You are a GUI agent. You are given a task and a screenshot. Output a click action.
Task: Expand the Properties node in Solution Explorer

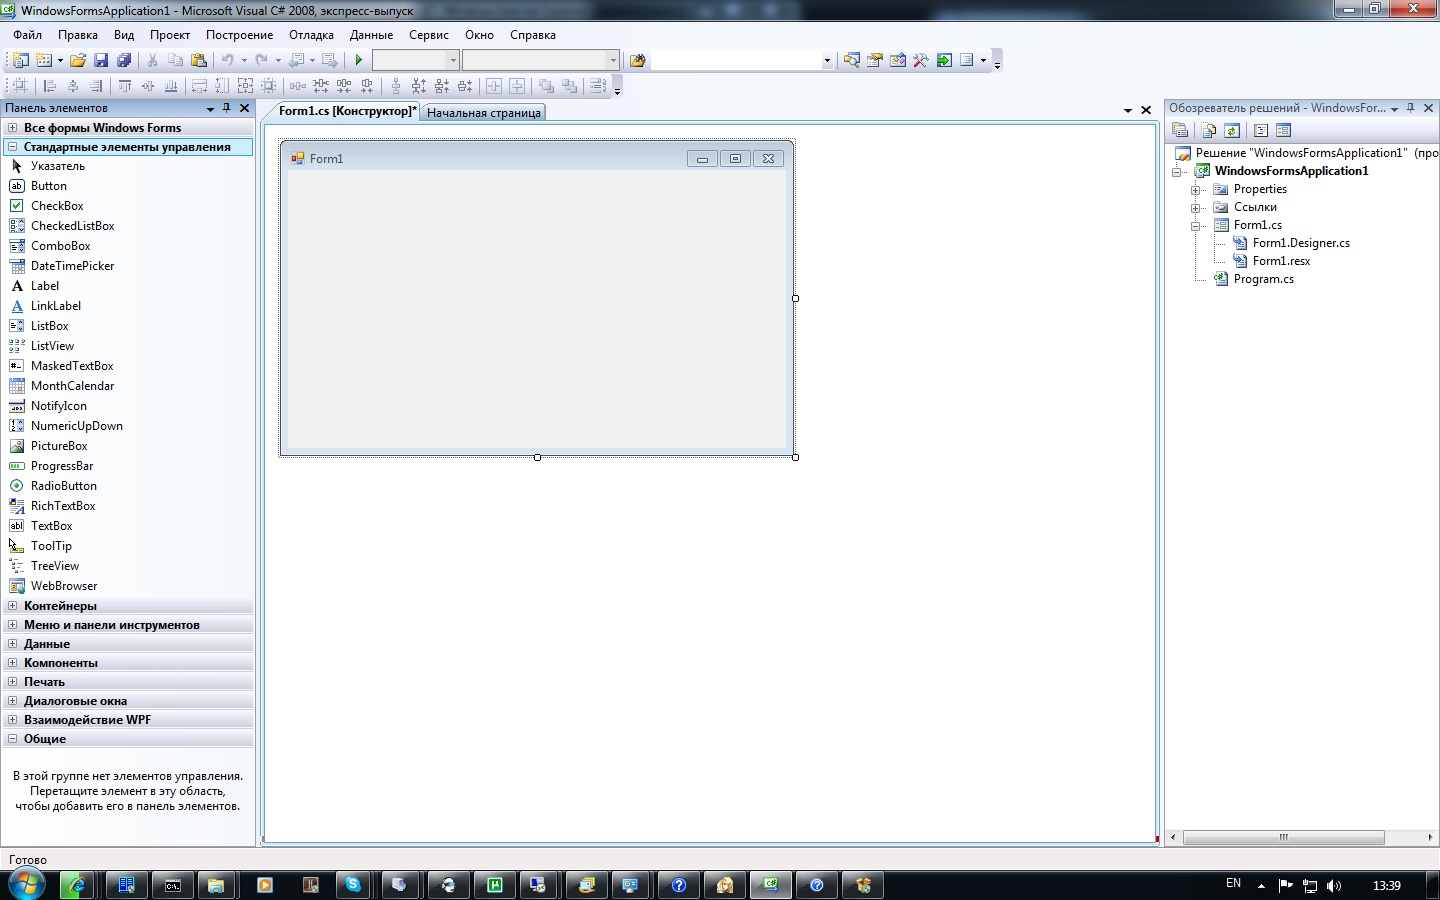click(x=1195, y=190)
